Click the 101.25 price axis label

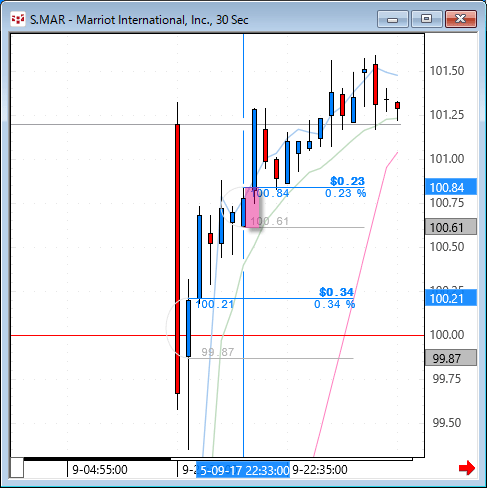(447, 115)
